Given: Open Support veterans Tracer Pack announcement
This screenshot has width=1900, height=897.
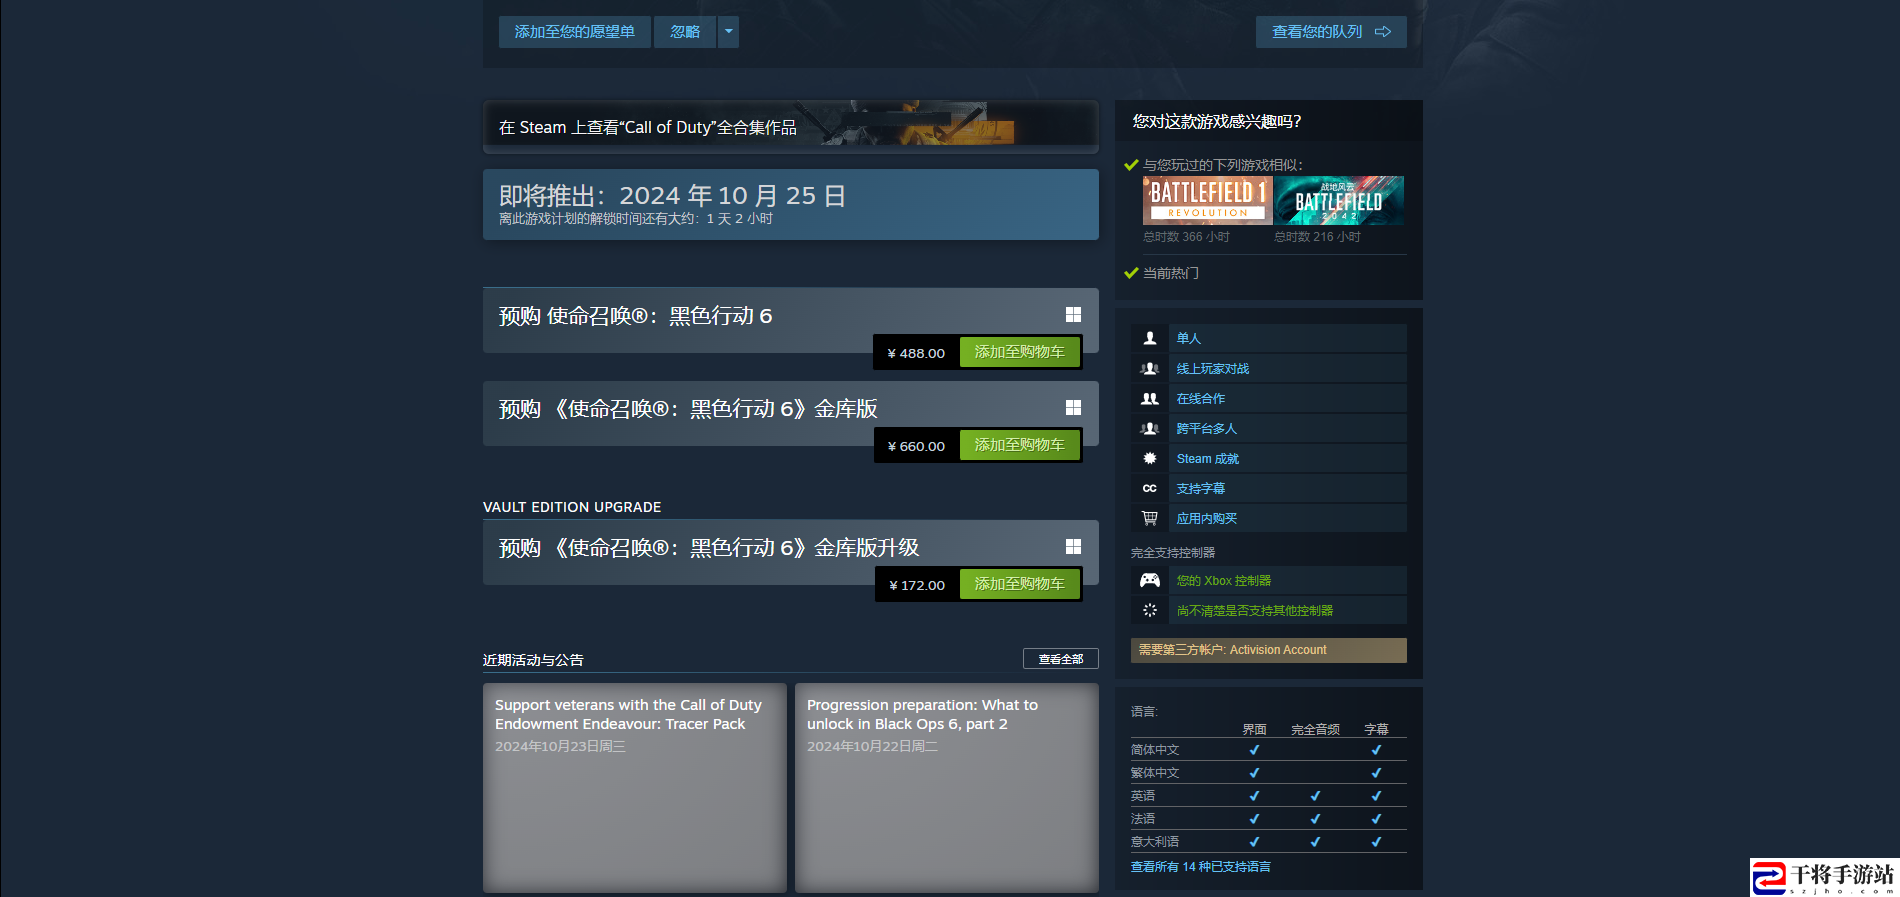Looking at the screenshot, I should (x=635, y=788).
